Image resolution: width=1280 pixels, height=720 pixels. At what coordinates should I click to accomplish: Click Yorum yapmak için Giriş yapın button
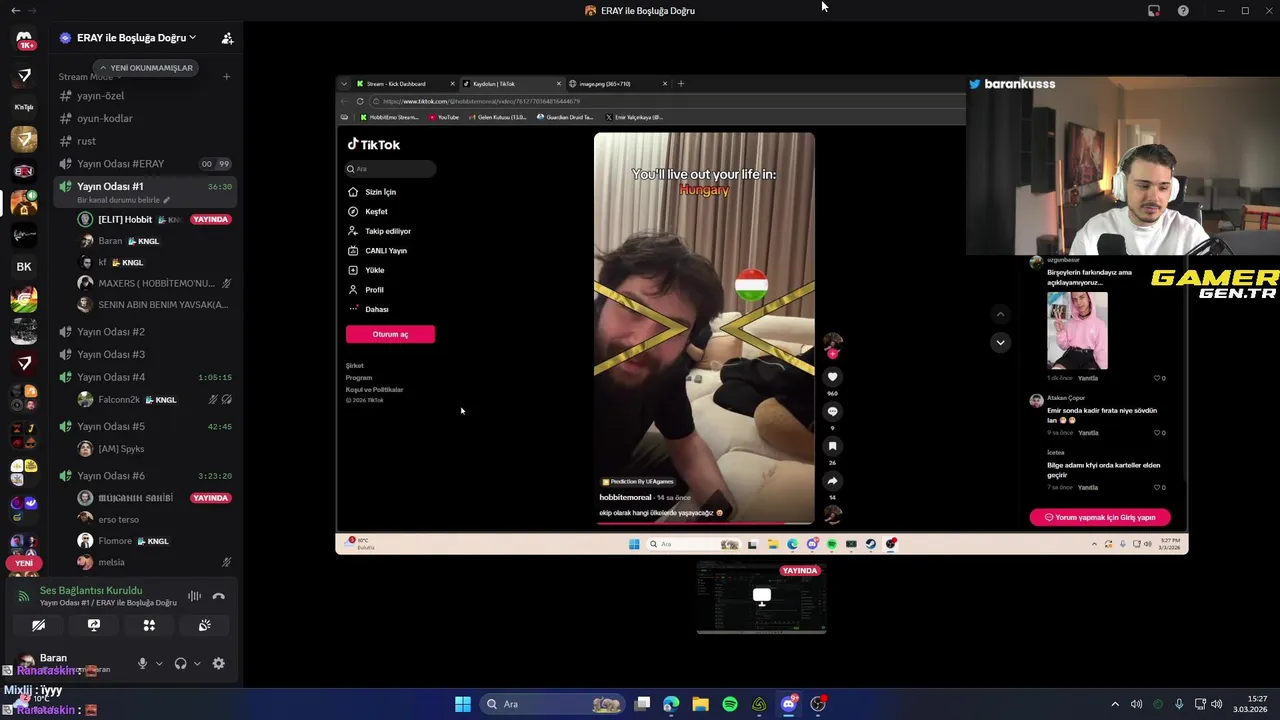[x=1100, y=518]
